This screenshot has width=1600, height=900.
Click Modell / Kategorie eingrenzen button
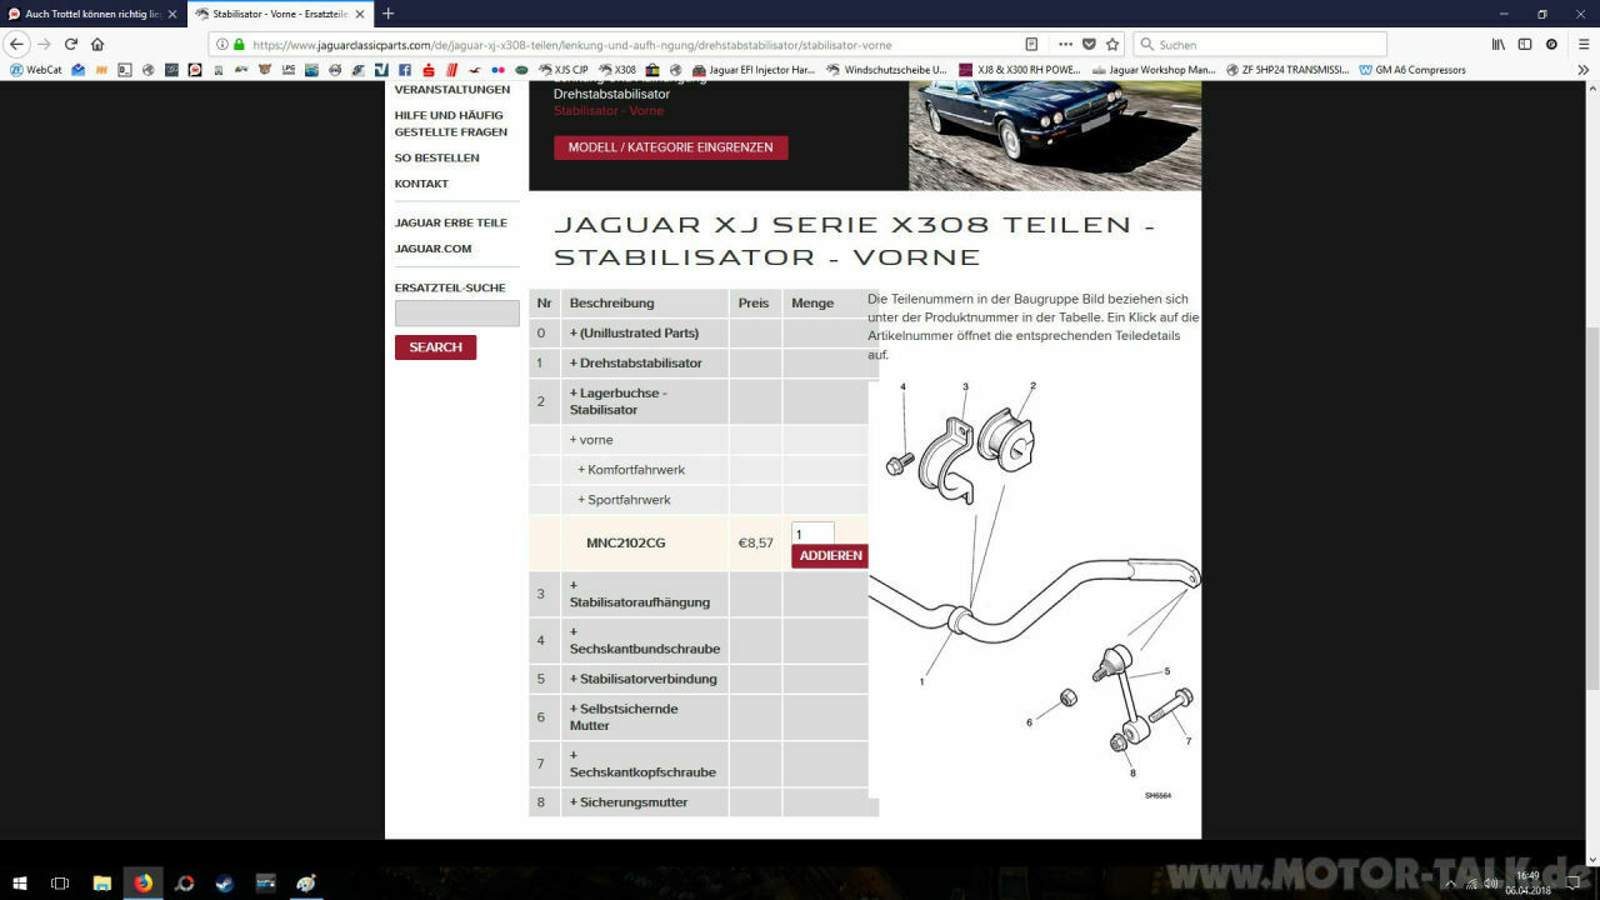[670, 147]
